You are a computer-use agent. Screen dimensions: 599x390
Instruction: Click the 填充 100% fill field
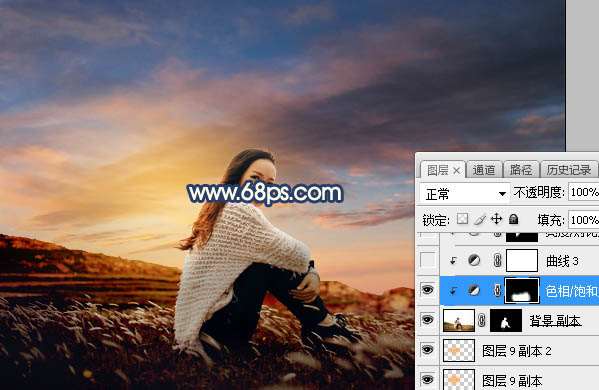(x=584, y=220)
